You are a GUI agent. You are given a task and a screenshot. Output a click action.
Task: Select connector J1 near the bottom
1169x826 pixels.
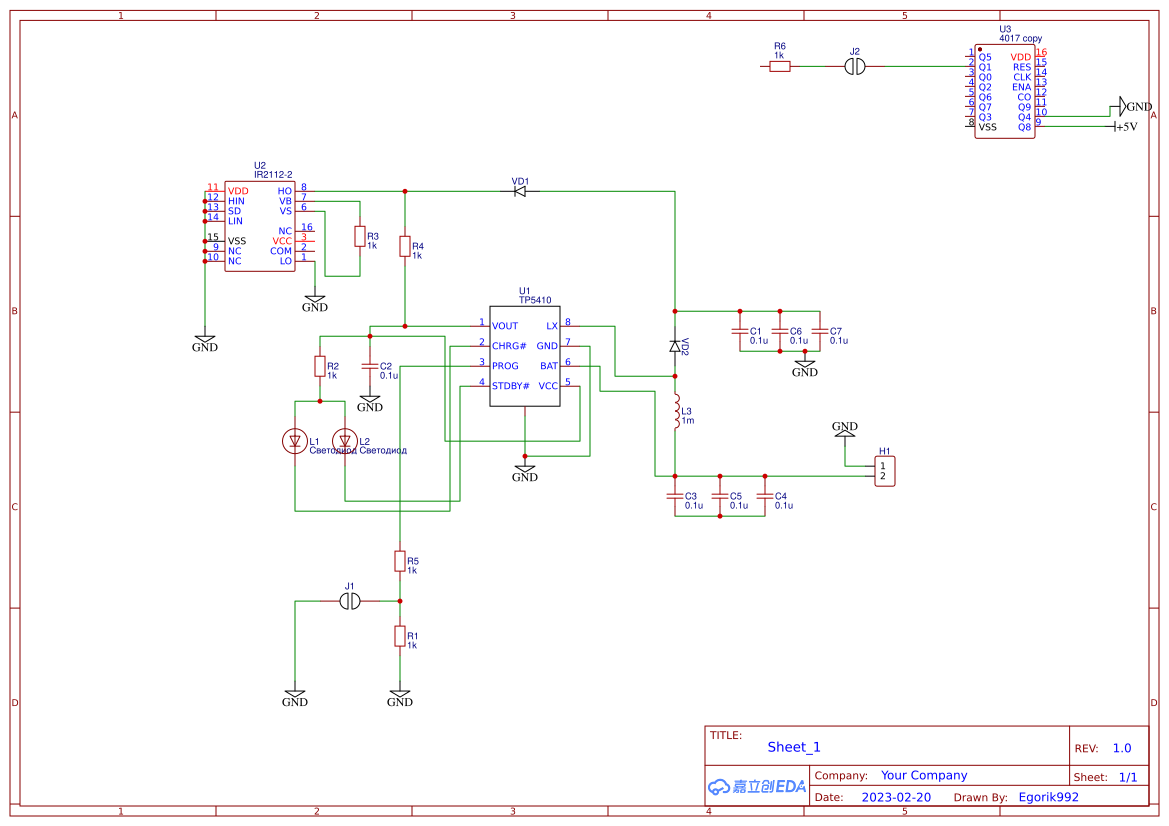click(350, 601)
